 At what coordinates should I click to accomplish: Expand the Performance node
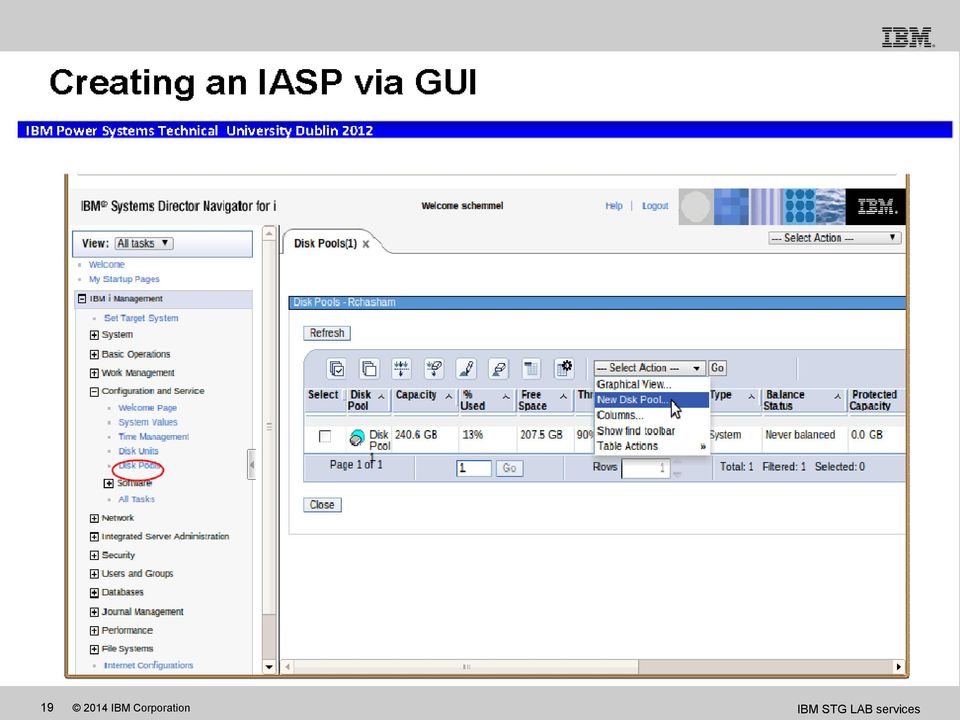94,631
